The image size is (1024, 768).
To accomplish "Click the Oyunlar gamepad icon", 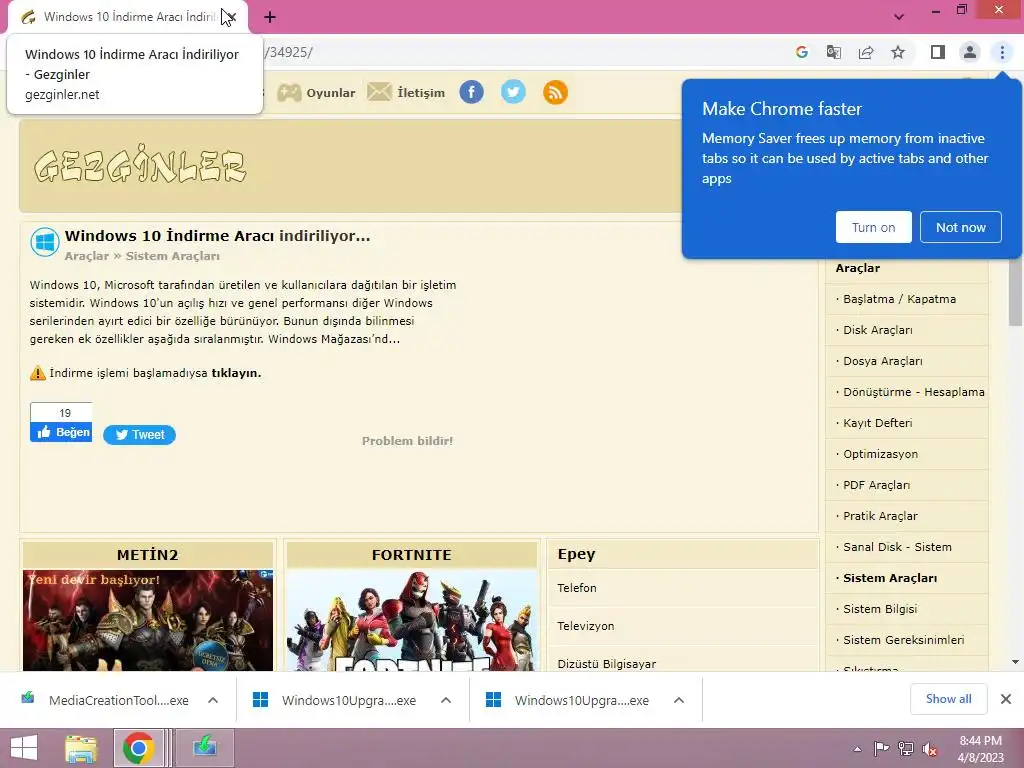I will [289, 93].
